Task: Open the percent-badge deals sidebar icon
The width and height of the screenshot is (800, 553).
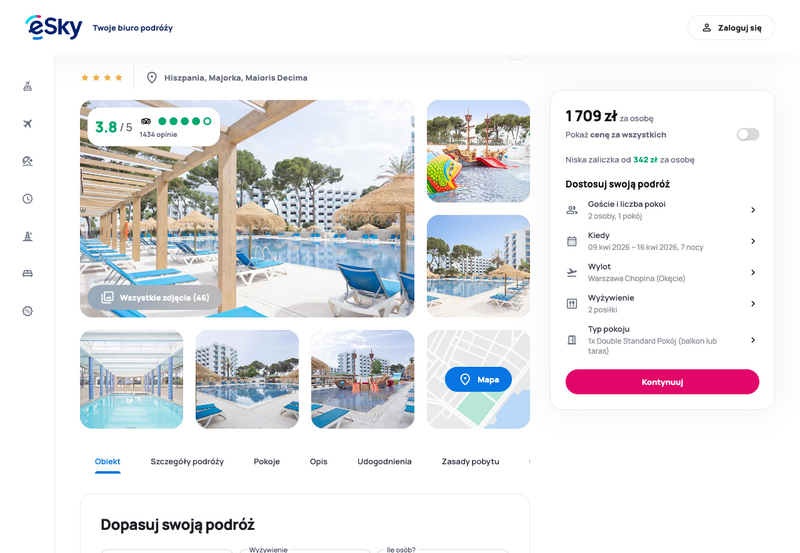Action: tap(28, 311)
